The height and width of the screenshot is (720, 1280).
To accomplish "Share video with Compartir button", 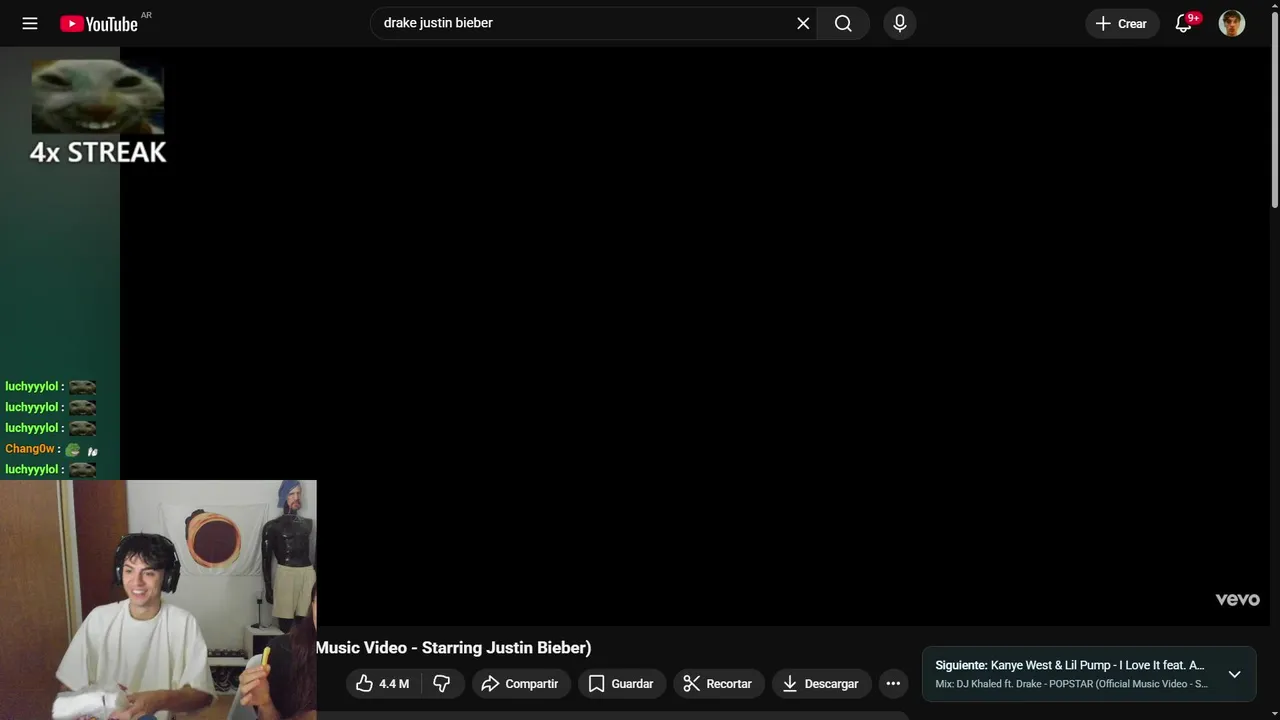I will (x=521, y=684).
